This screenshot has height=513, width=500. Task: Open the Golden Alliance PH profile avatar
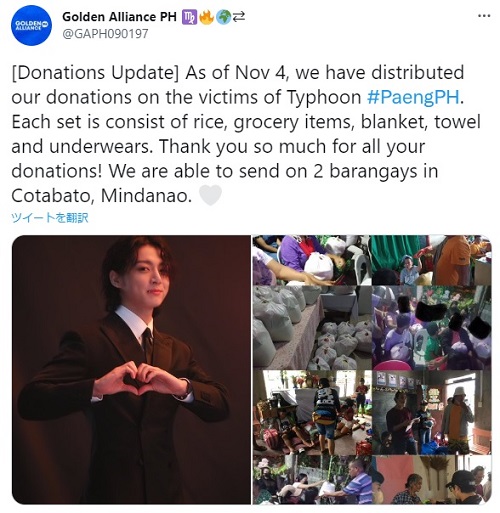32,25
